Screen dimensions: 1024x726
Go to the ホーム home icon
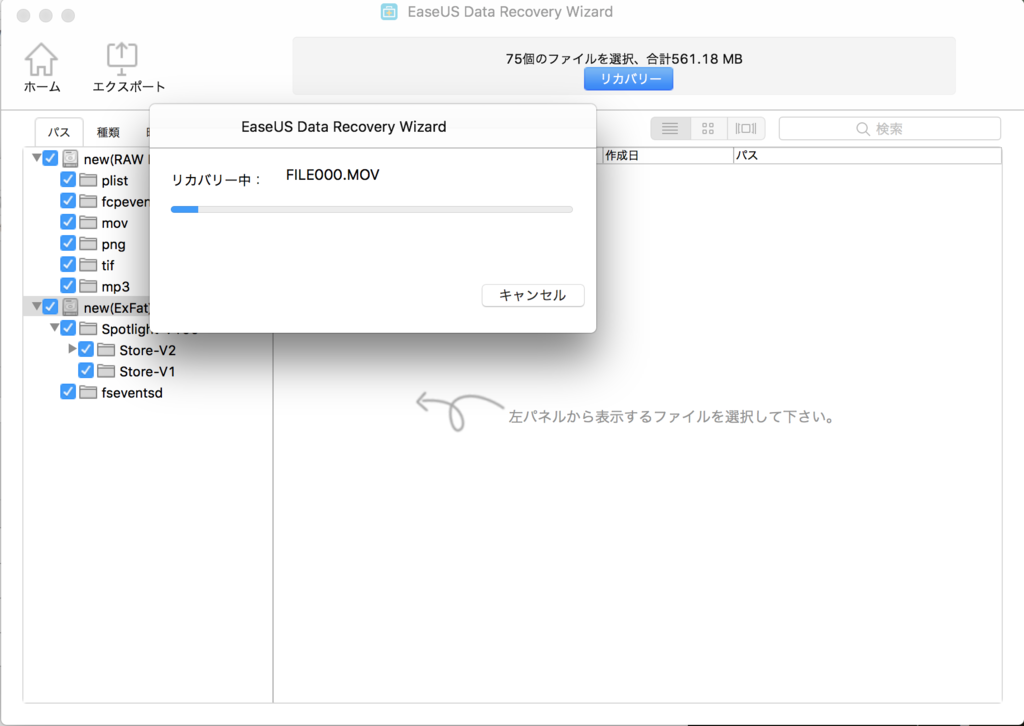(41, 59)
